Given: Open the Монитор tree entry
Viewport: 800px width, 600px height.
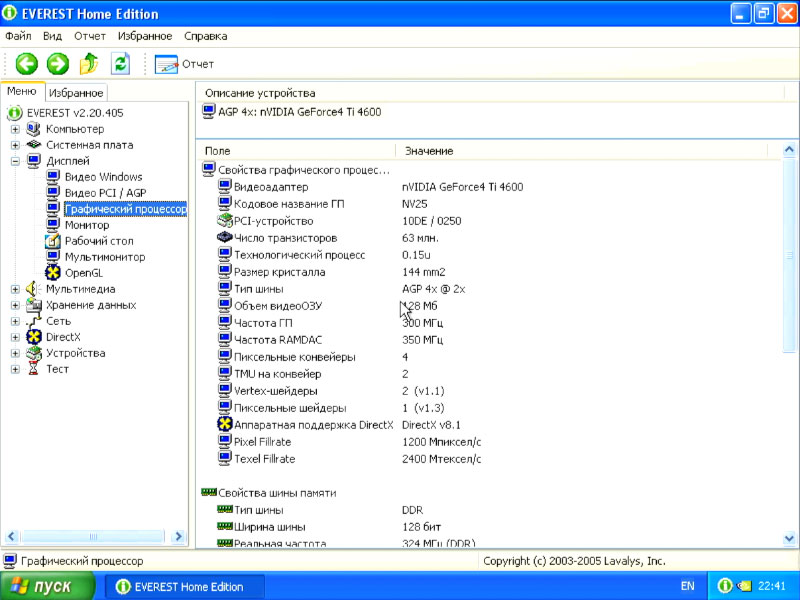Looking at the screenshot, I should point(87,225).
